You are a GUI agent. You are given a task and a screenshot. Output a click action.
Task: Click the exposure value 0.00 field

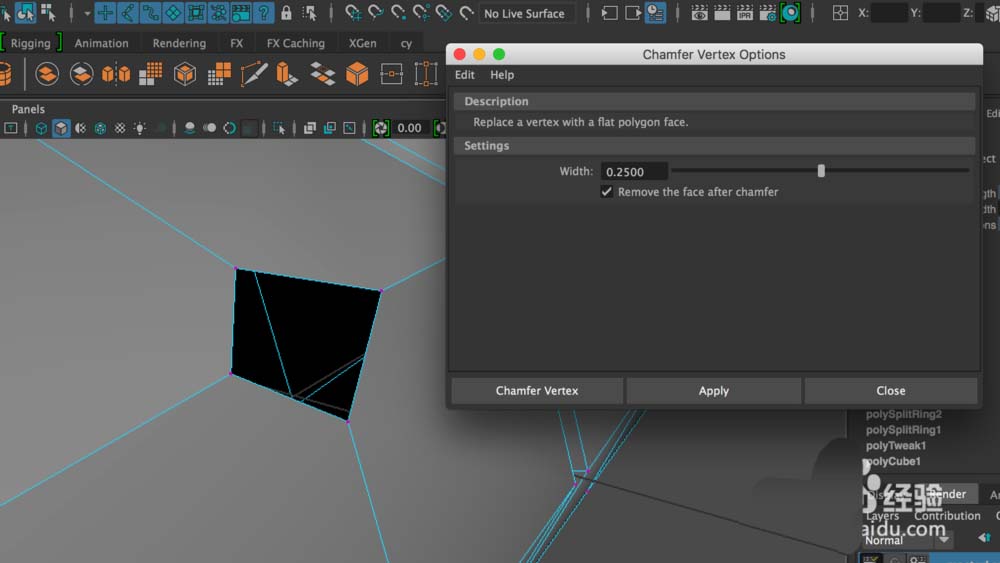click(409, 128)
